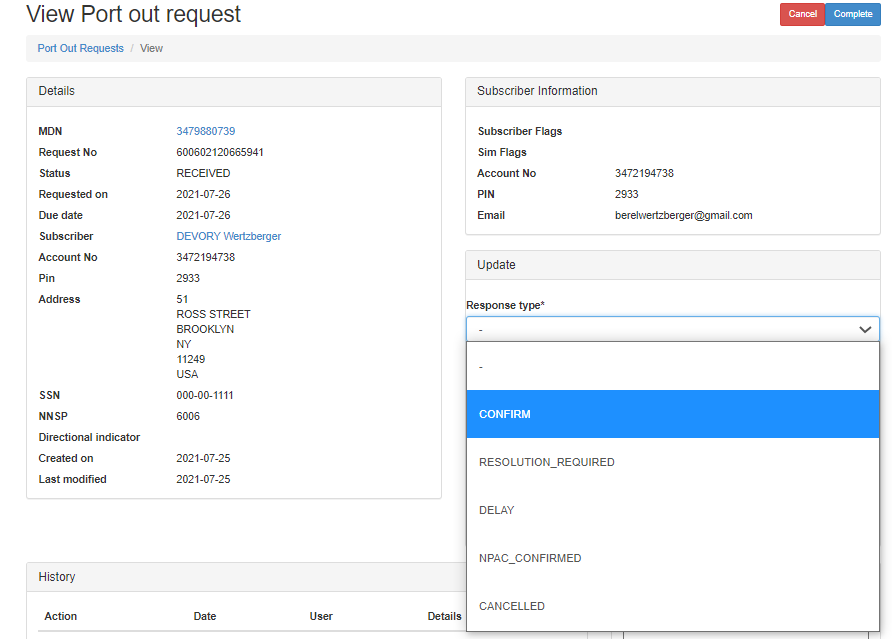
Task: Click the Subscriber Information PIN value 2933
Action: (626, 194)
